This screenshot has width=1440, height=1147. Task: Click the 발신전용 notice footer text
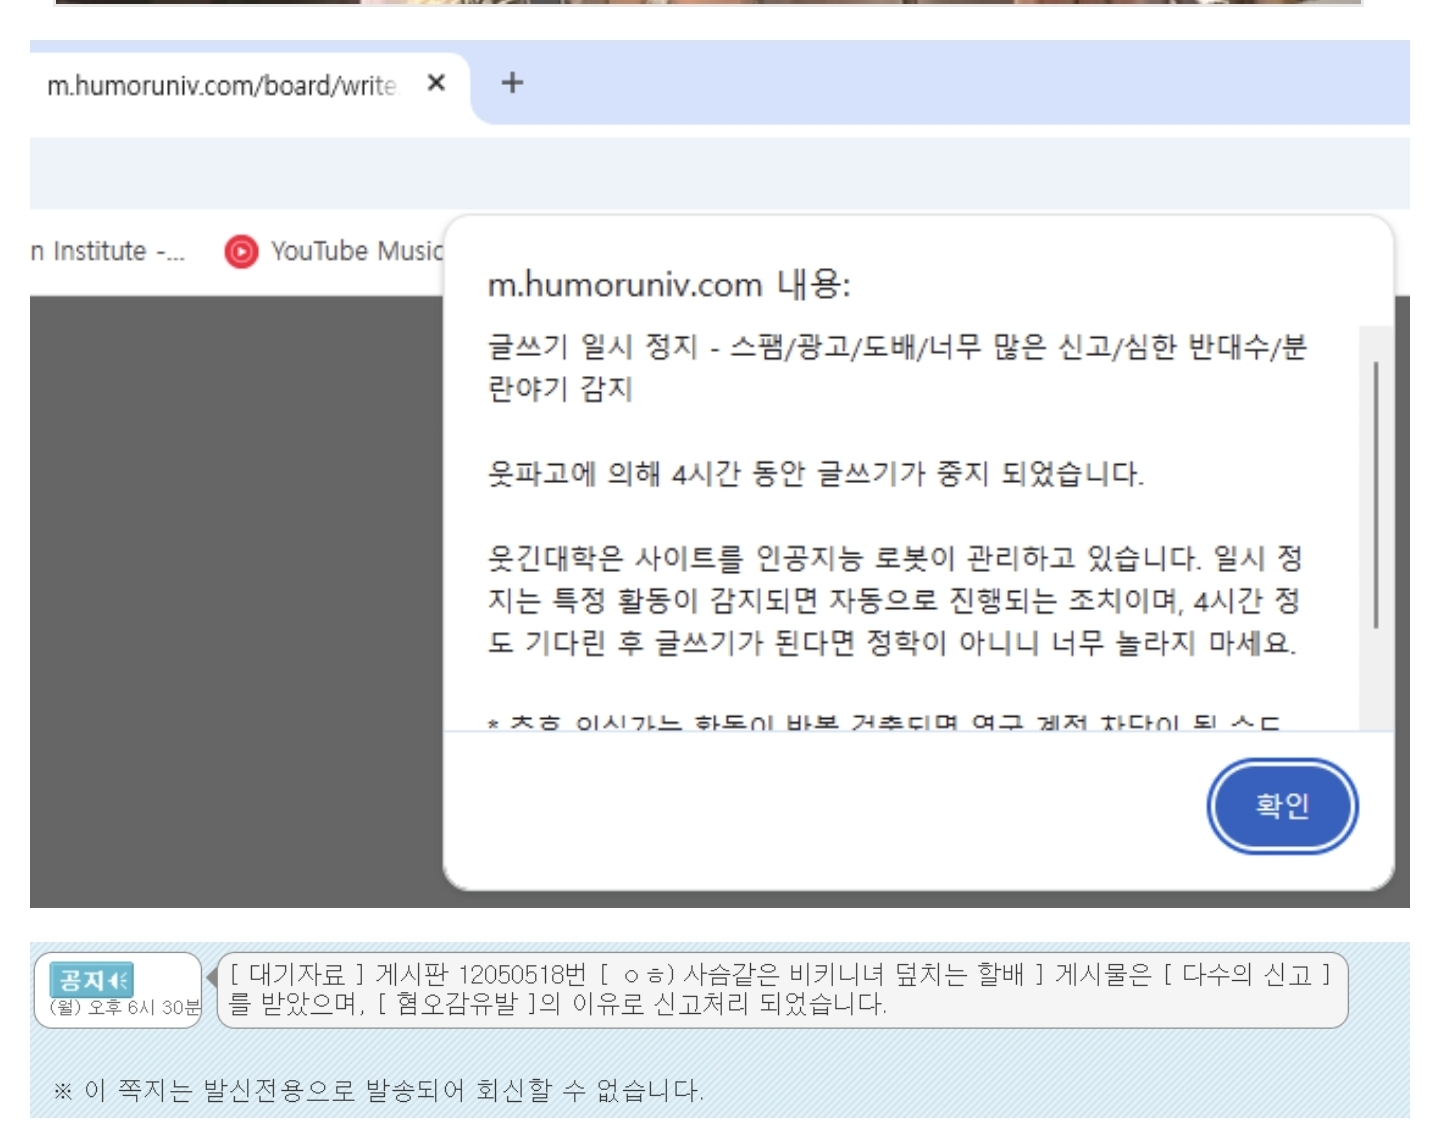380,1090
